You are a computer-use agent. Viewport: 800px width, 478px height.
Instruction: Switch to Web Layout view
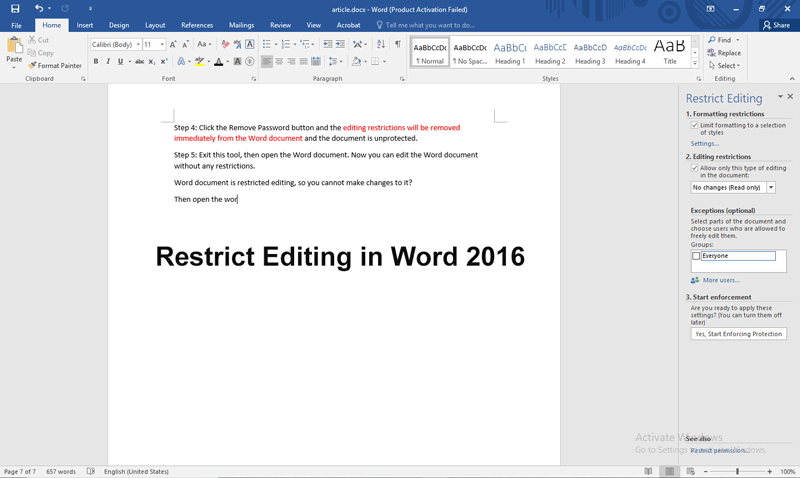coord(691,471)
